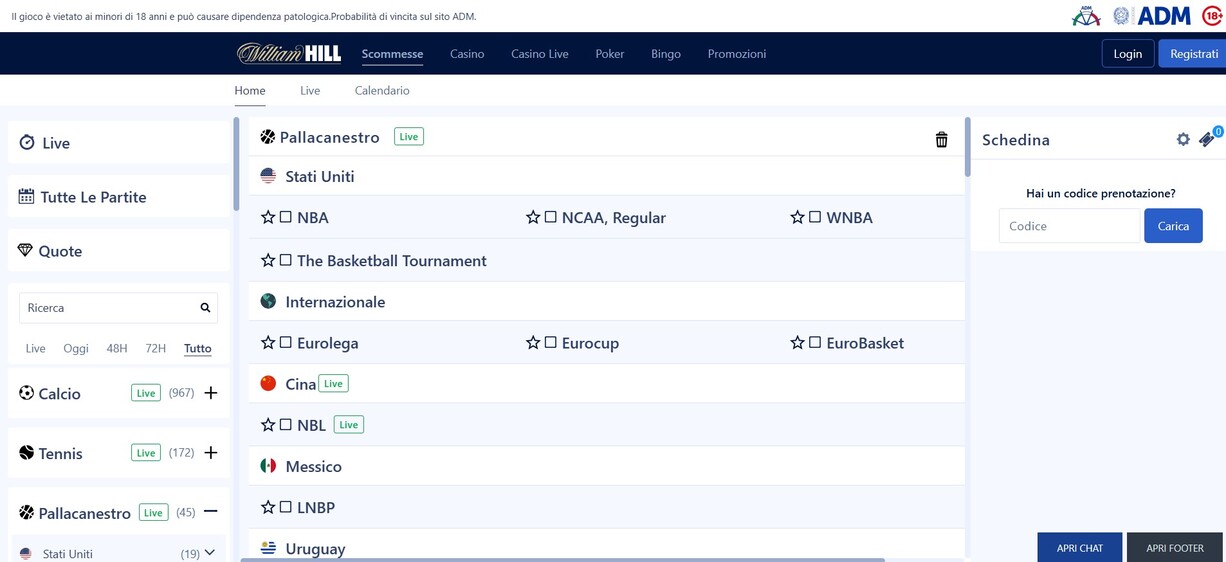Star the EuroBasket competition

(798, 343)
